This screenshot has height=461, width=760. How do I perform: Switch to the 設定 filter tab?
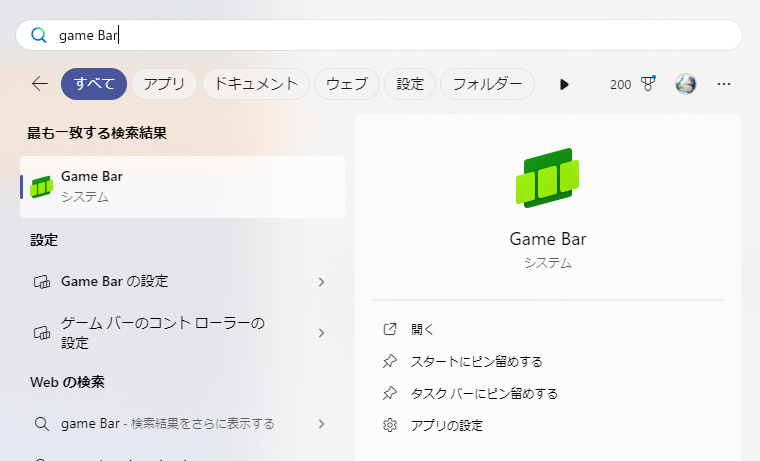(410, 84)
